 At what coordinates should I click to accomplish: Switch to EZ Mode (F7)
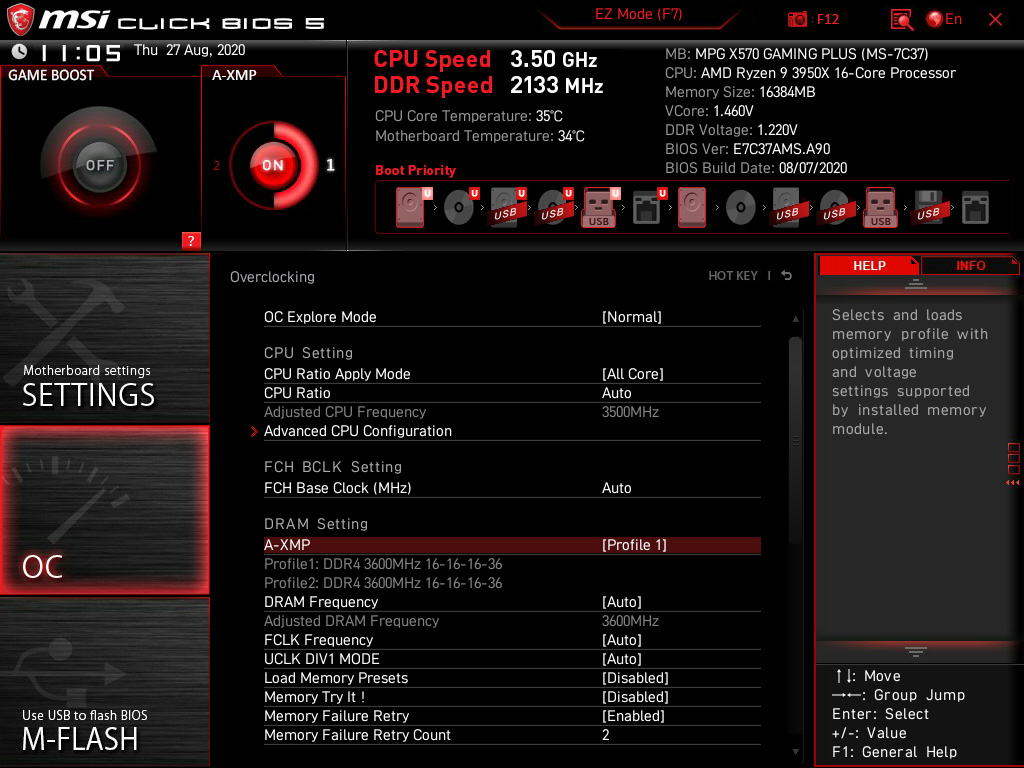pos(638,14)
